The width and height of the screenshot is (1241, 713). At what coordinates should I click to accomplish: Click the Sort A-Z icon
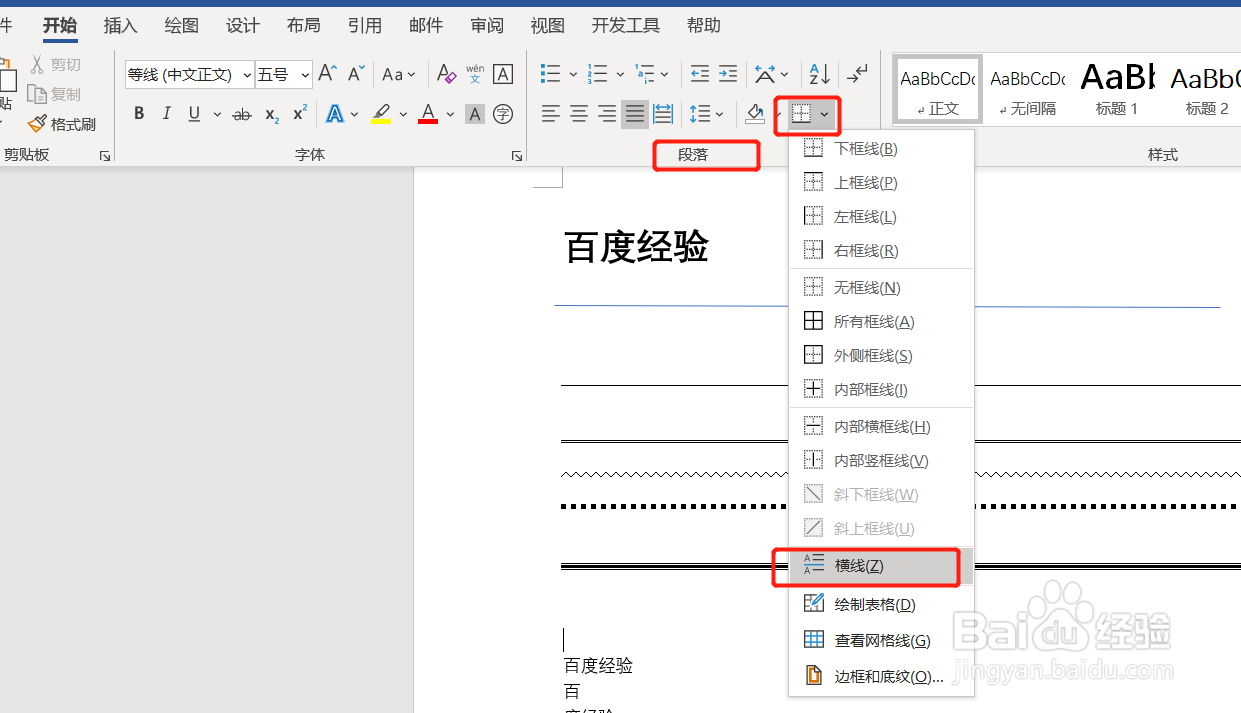pos(819,74)
